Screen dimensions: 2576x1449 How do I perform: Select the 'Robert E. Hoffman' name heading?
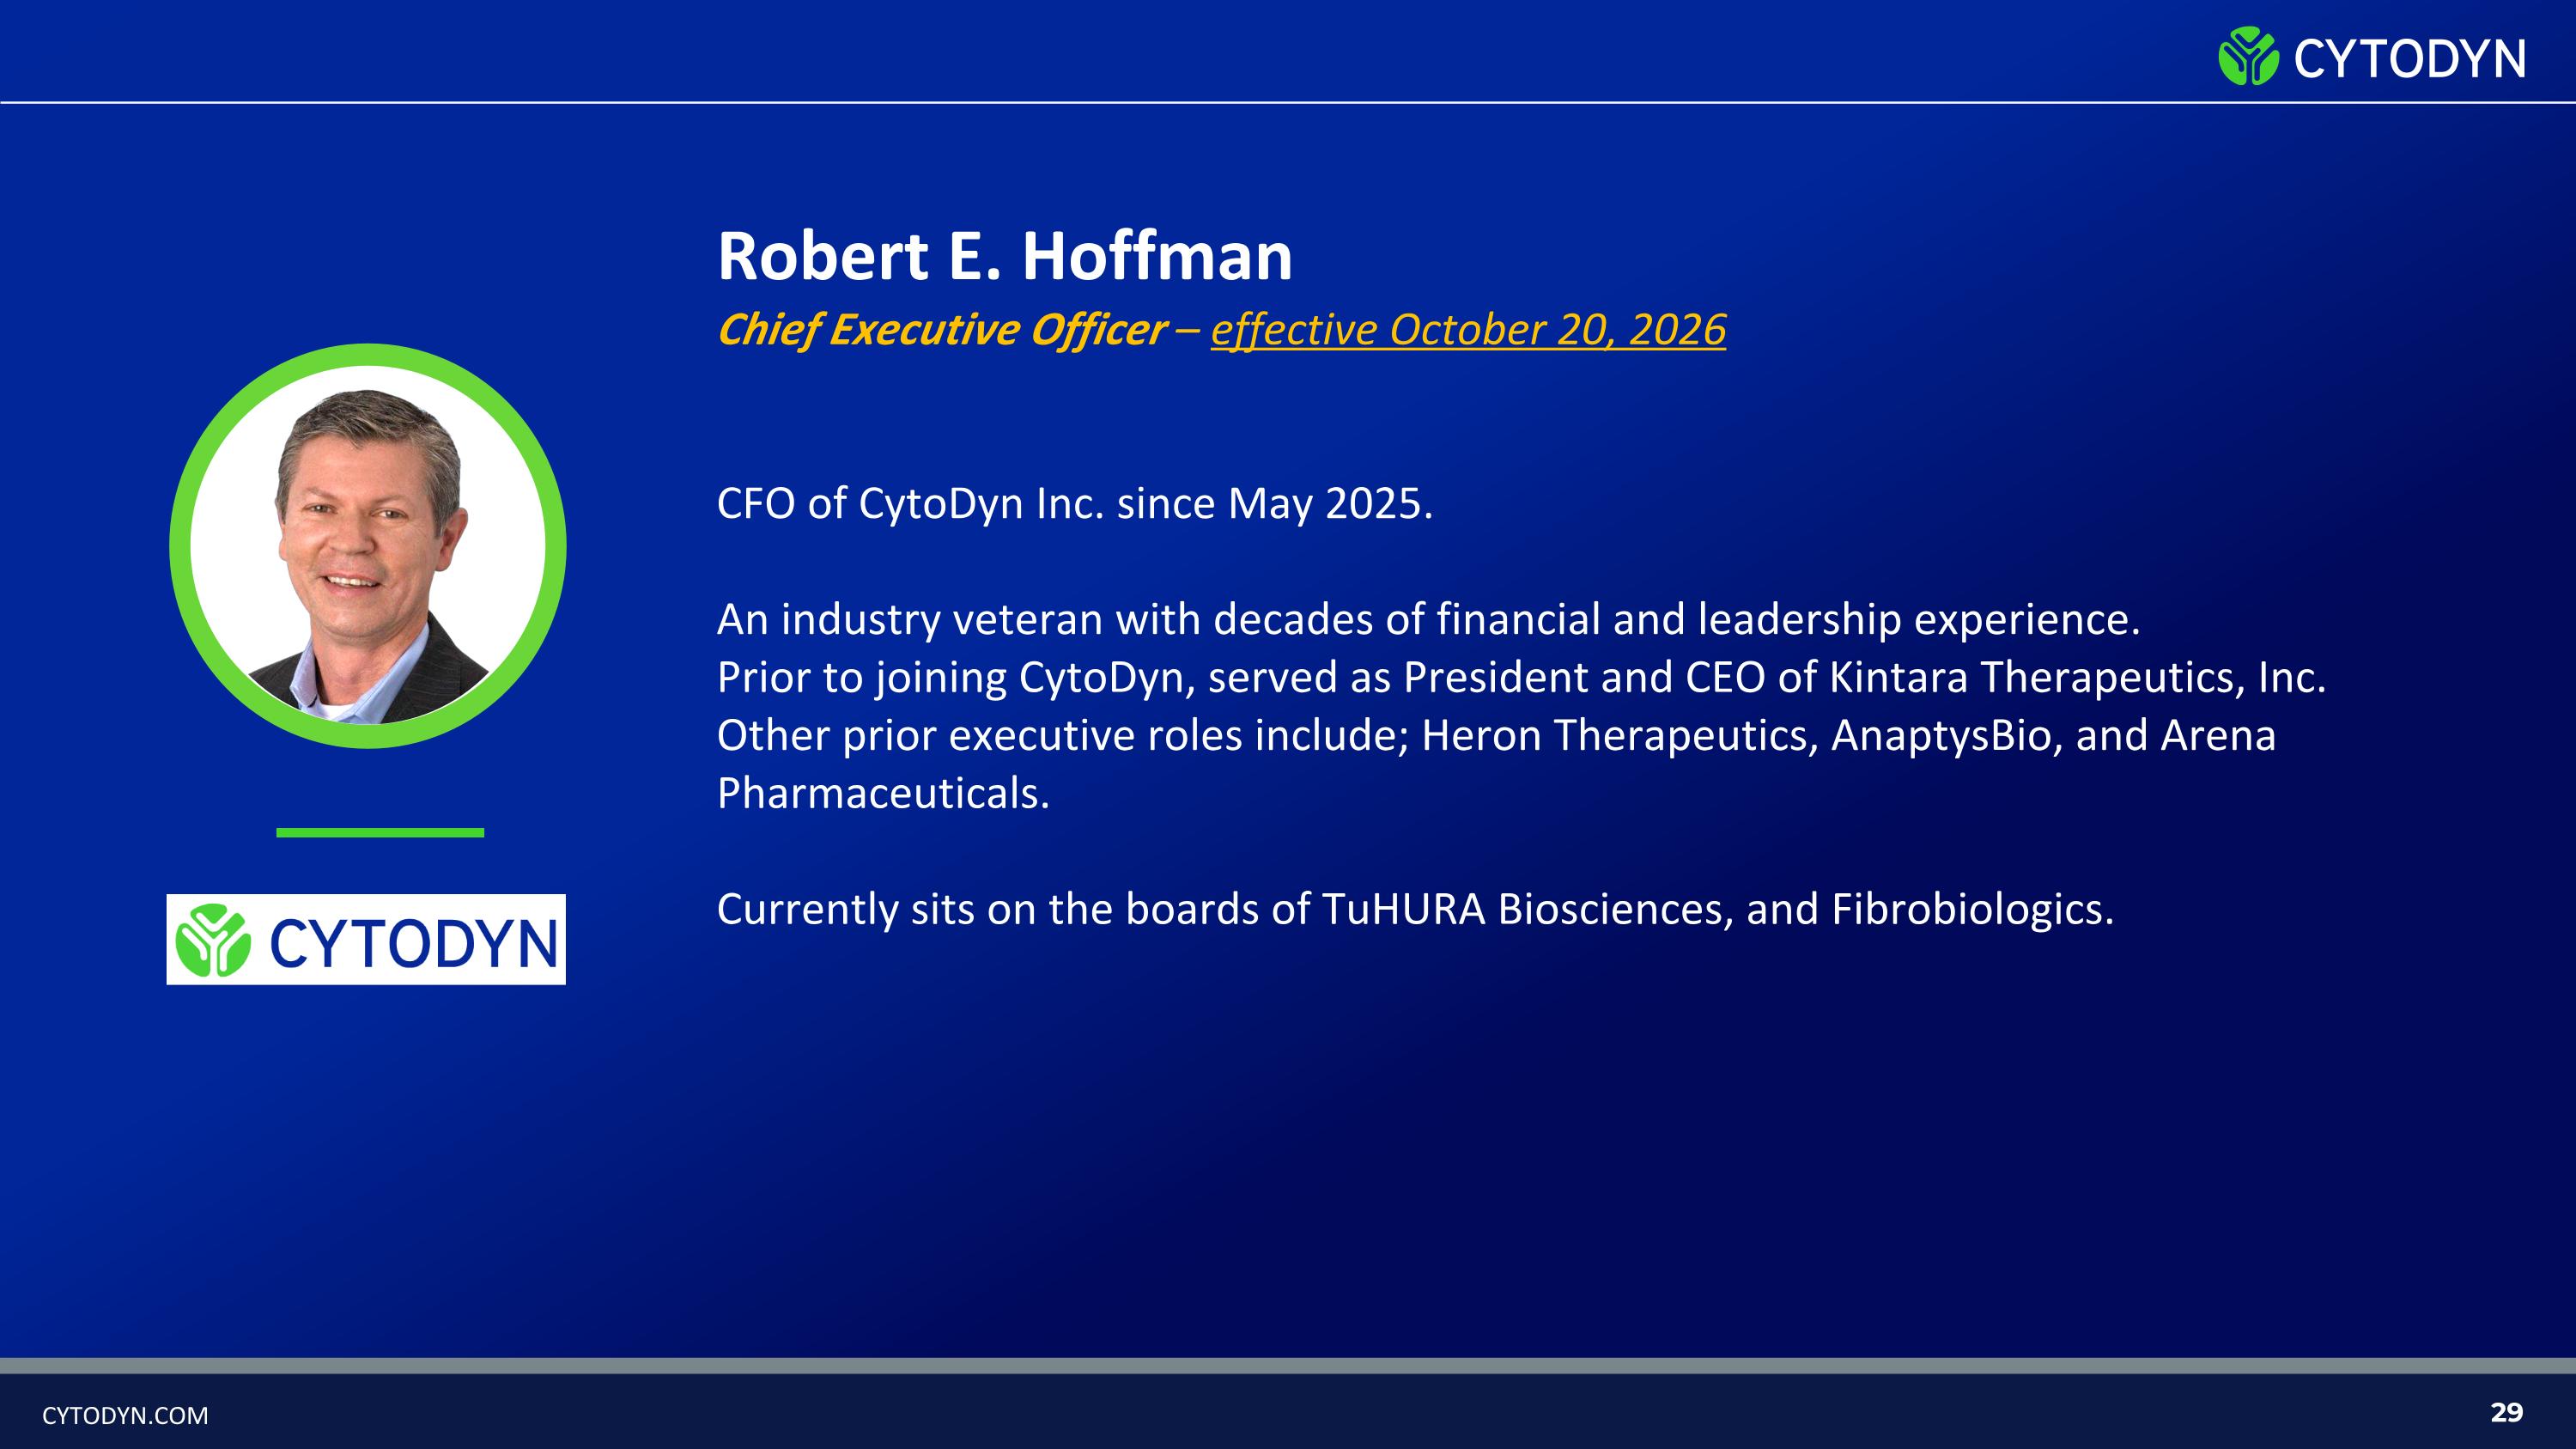[x=1005, y=256]
